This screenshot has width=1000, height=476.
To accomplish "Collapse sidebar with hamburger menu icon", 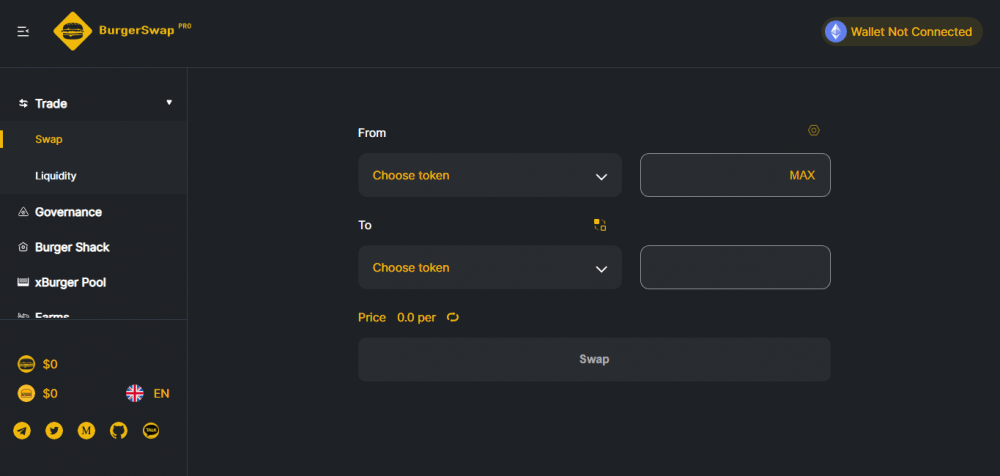I will (23, 31).
